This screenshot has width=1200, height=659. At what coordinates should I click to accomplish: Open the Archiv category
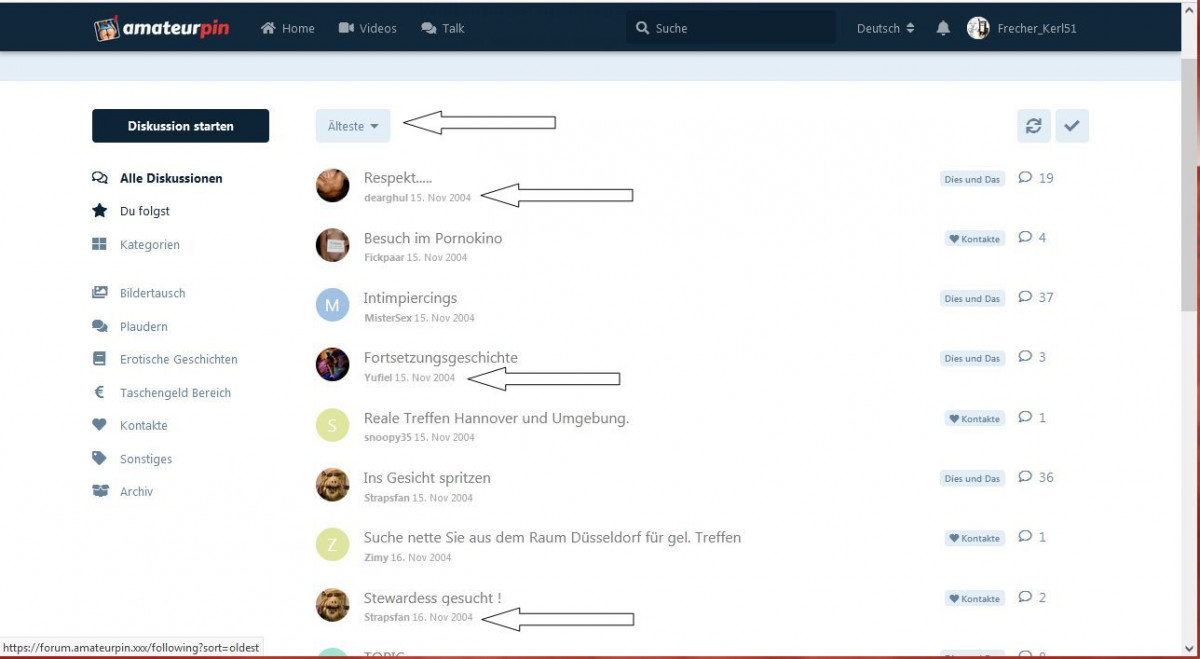(136, 492)
